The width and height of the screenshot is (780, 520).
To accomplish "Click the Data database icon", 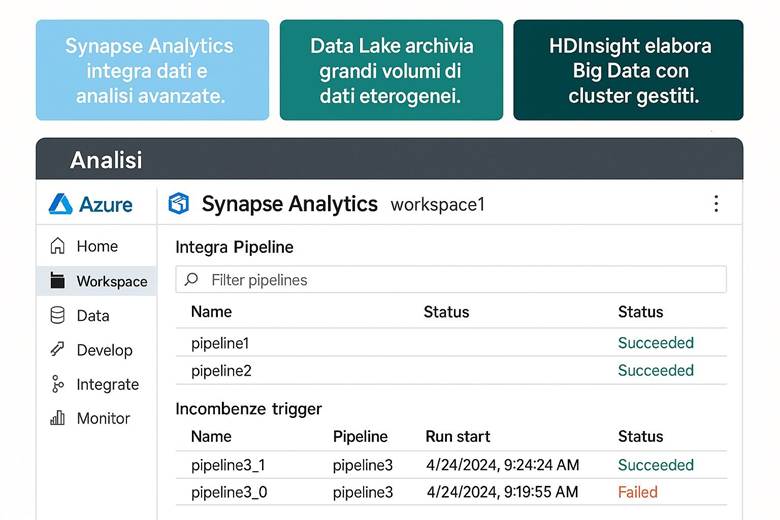I will pyautogui.click(x=57, y=315).
